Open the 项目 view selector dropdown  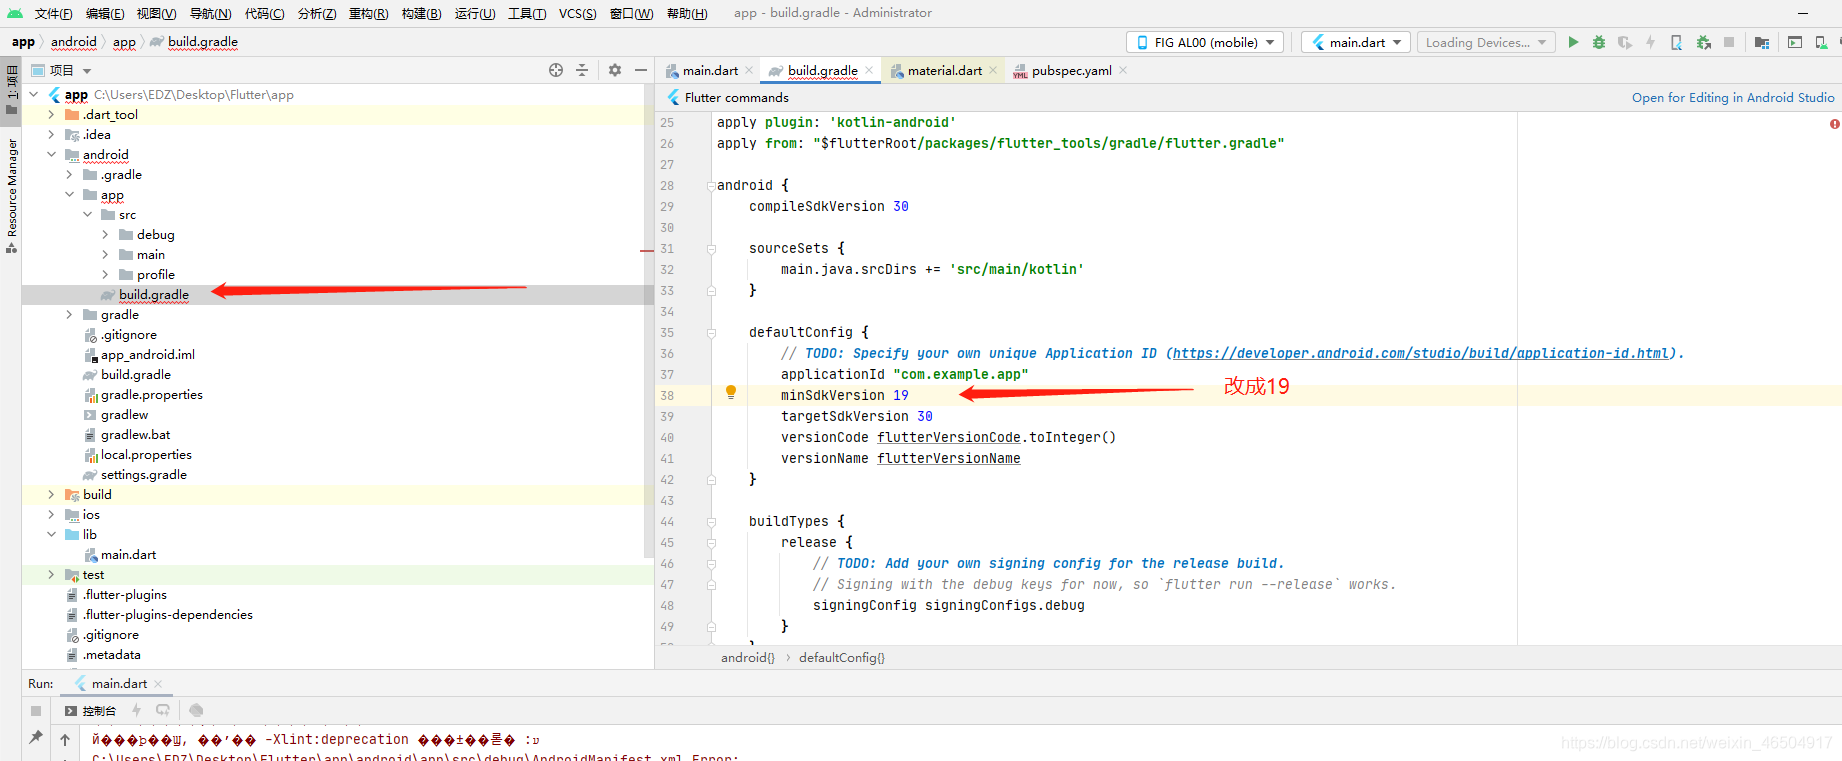point(62,70)
